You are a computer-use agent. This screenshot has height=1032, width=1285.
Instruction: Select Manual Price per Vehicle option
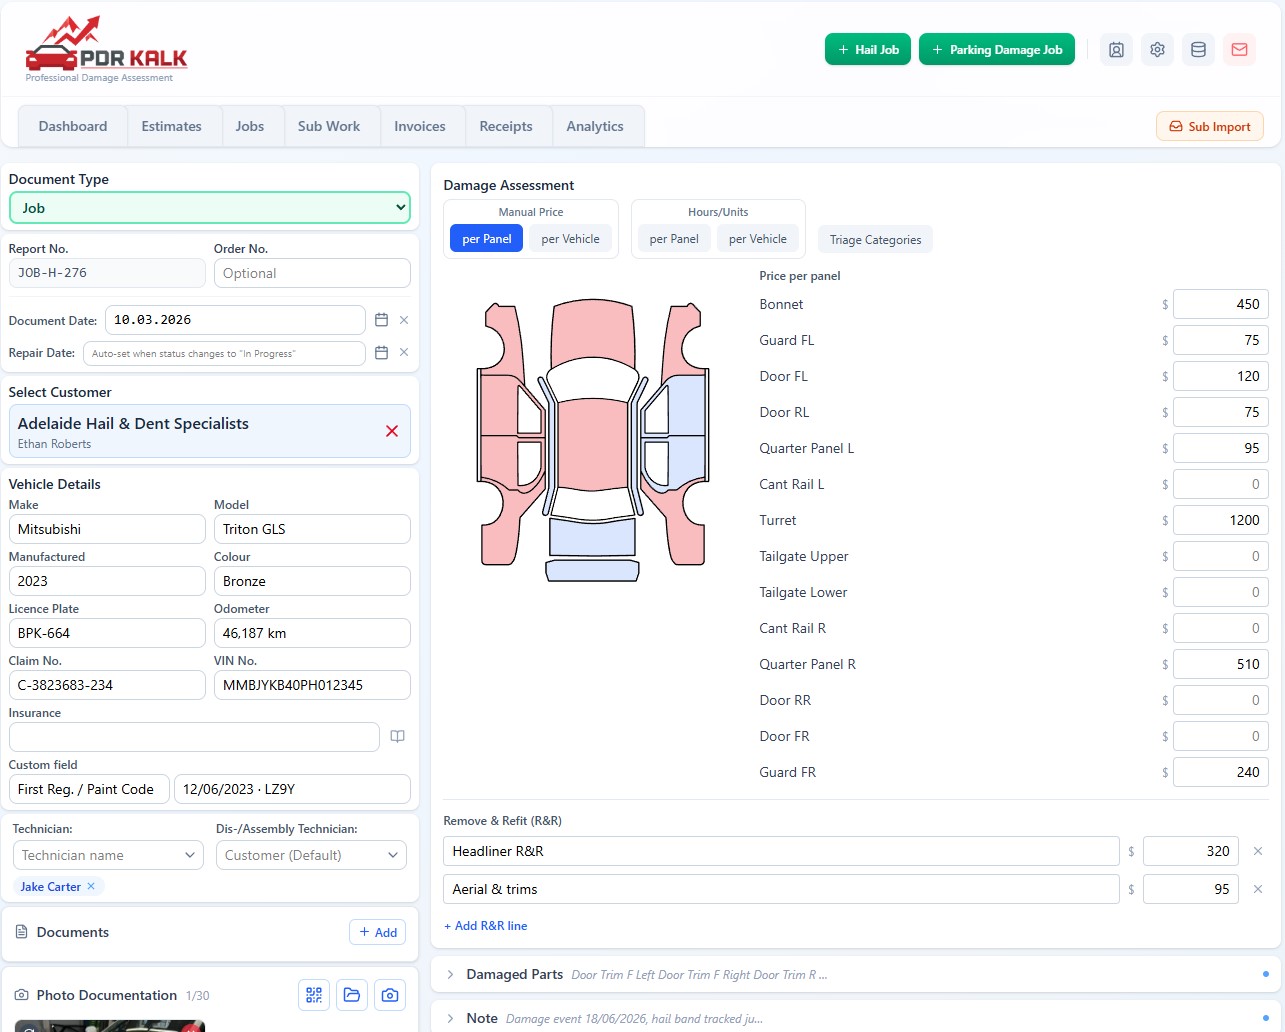click(570, 239)
